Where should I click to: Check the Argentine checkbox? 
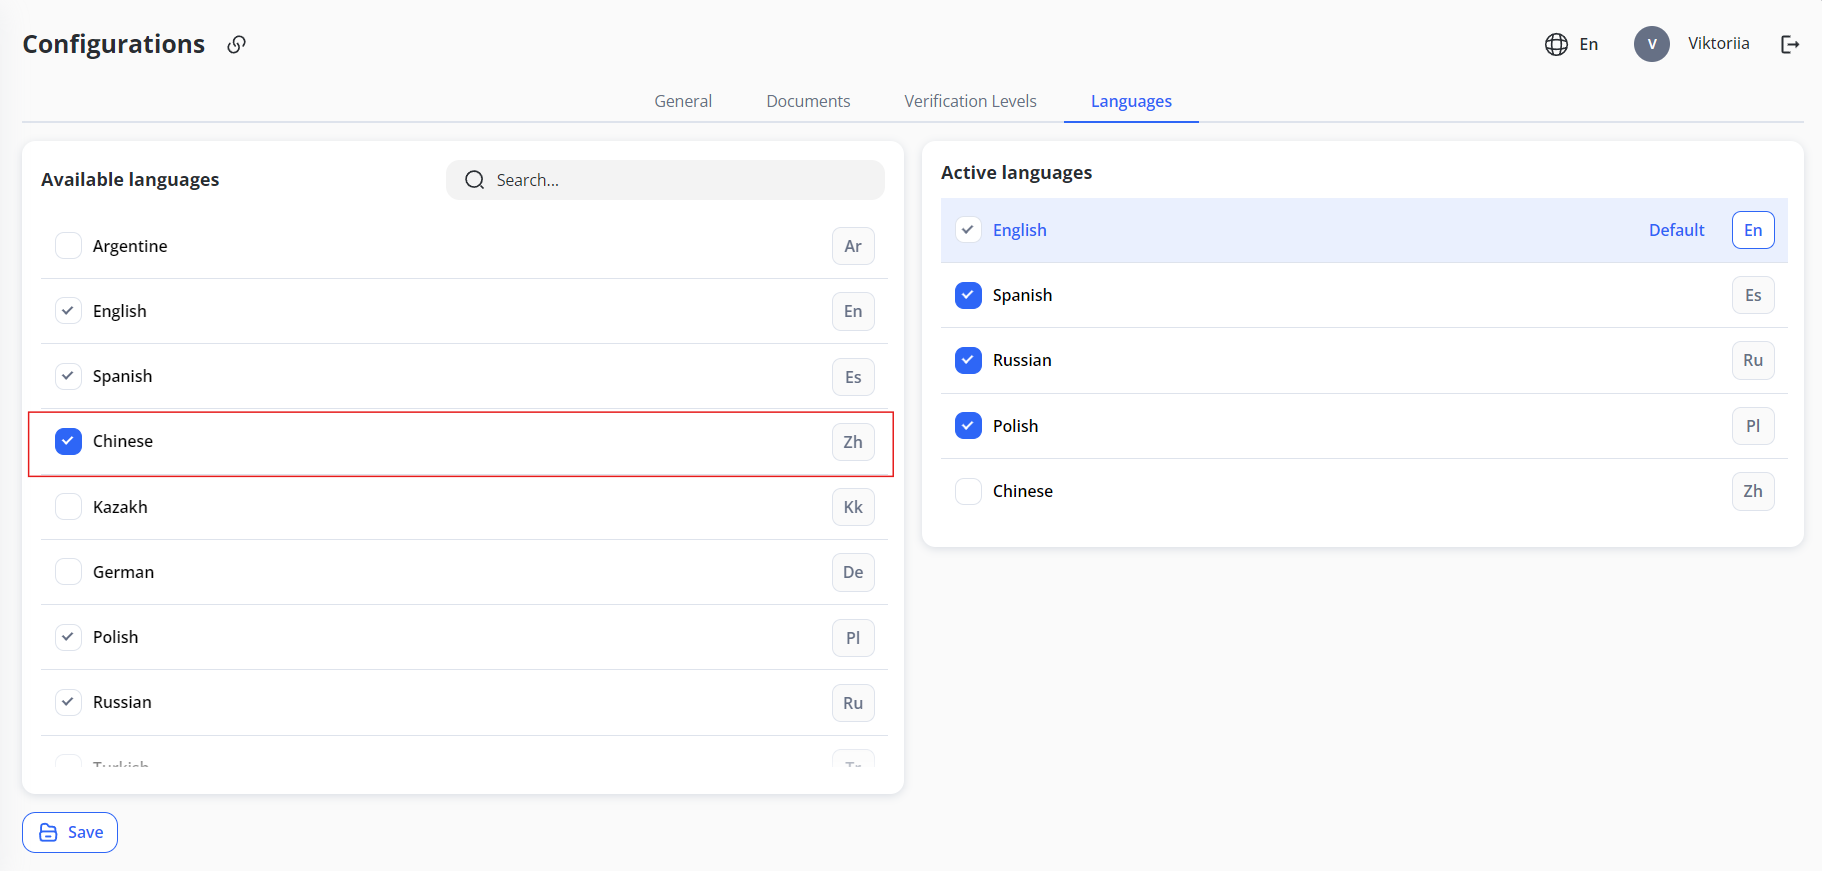point(68,246)
